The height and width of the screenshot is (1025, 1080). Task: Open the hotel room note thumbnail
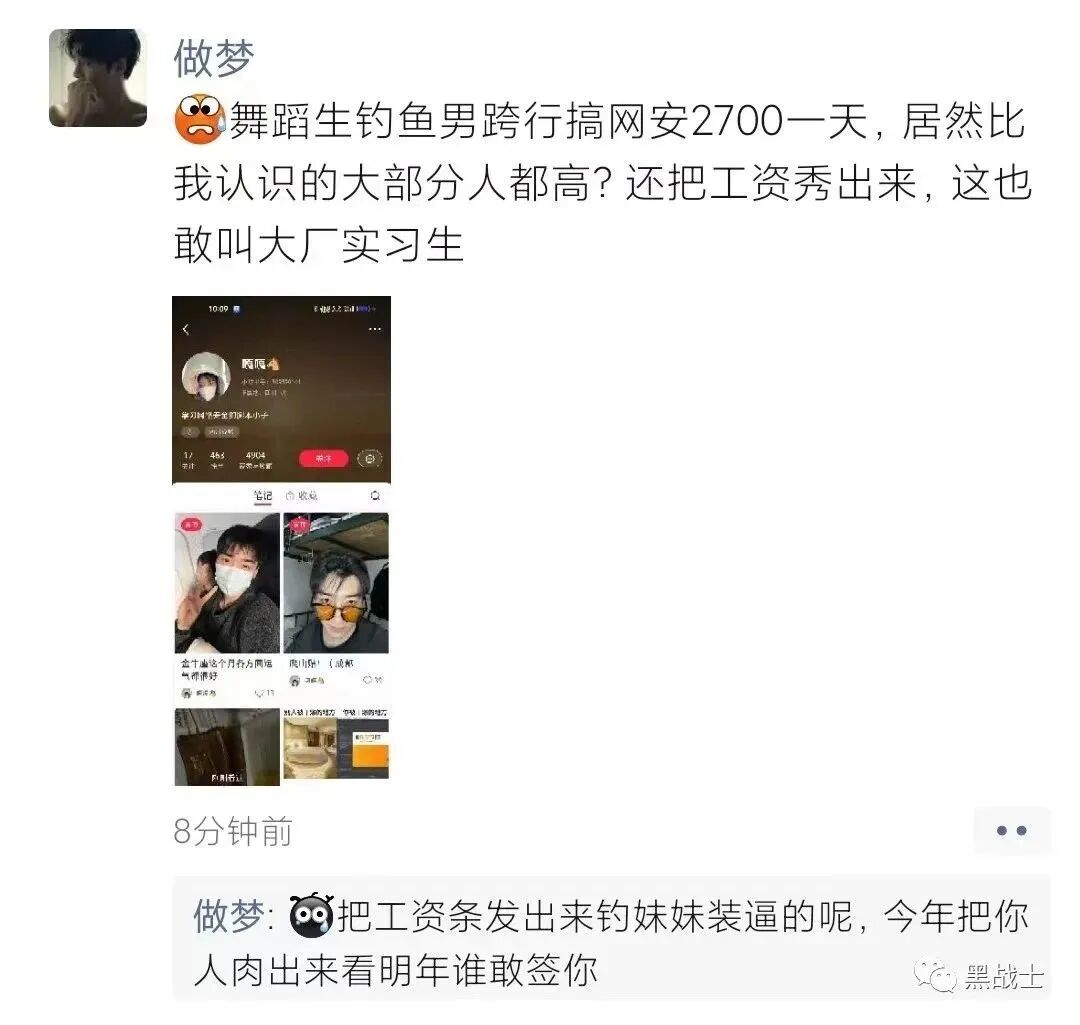click(x=336, y=746)
